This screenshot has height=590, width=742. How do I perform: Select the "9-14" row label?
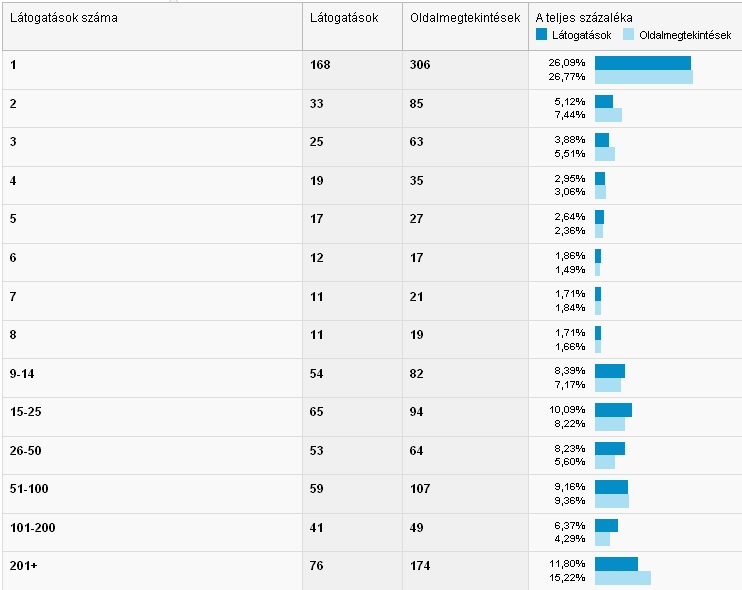22,373
